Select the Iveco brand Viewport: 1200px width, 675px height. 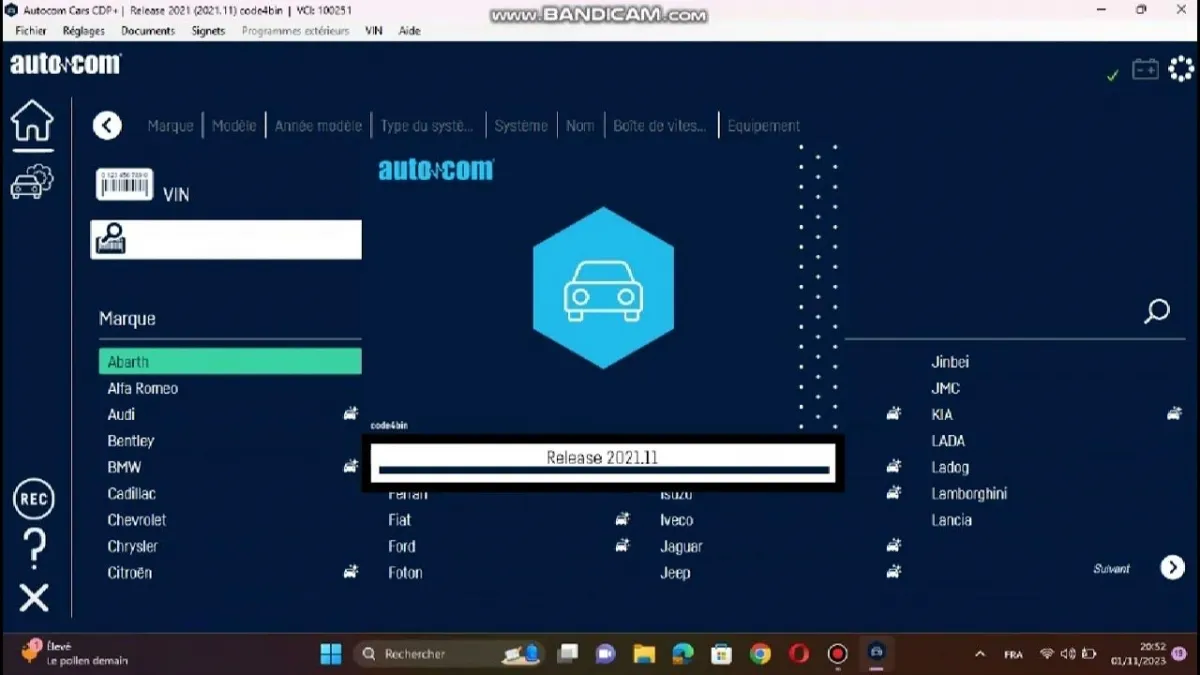(x=677, y=520)
